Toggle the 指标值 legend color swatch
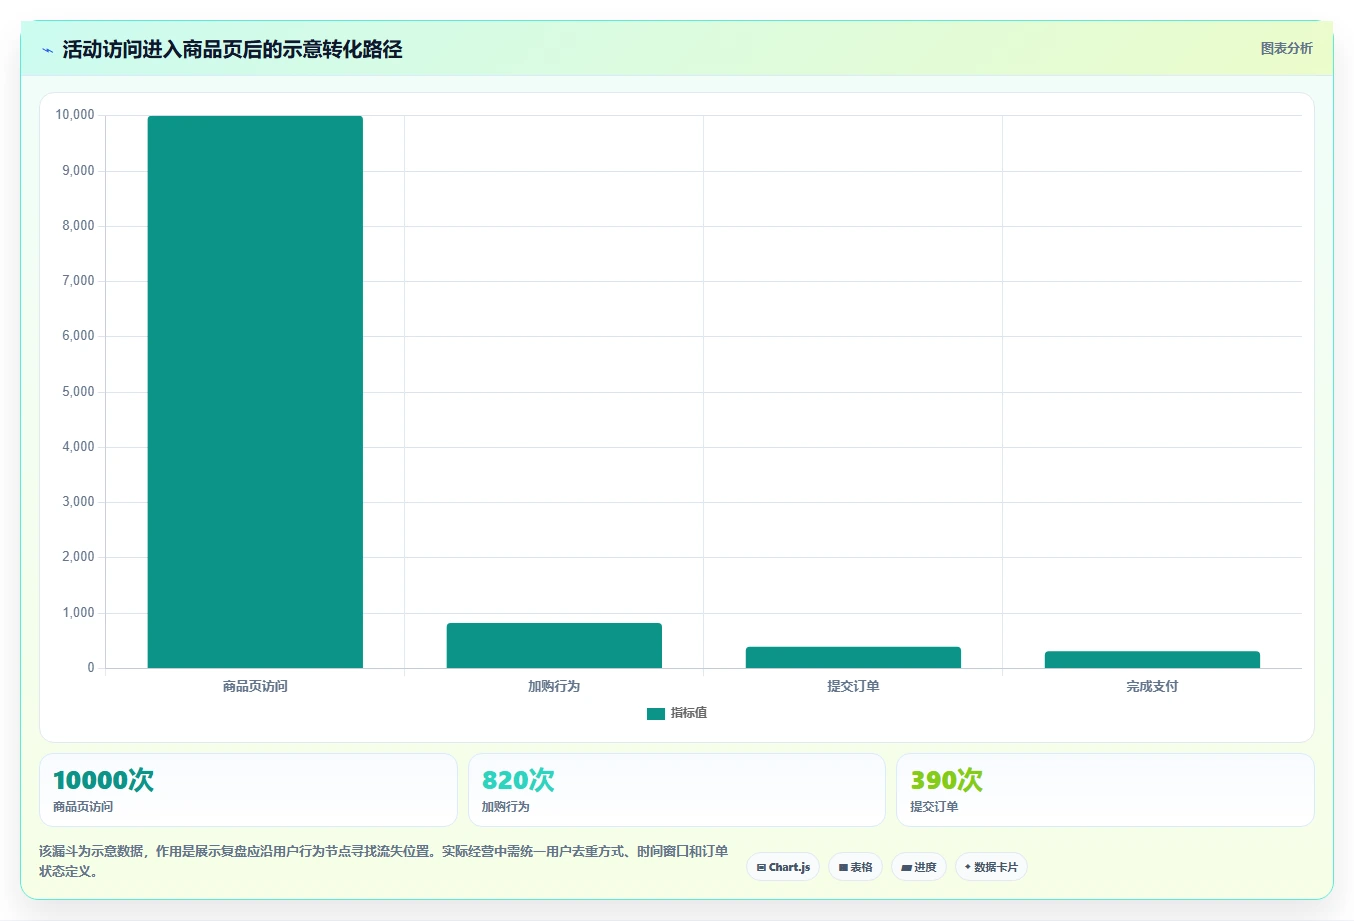This screenshot has height=921, width=1354. point(656,714)
